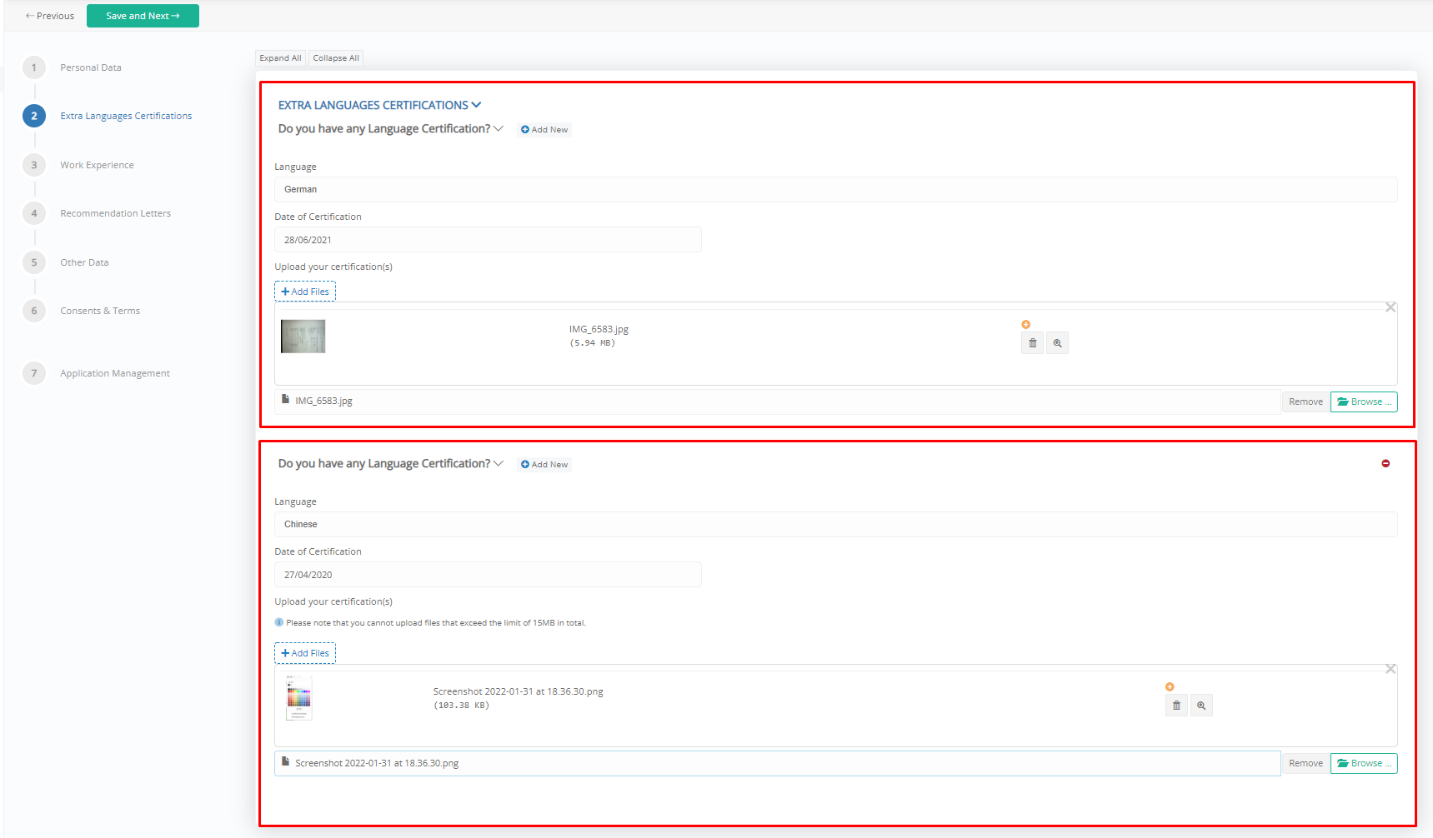Click Expand All button
This screenshot has width=1433, height=838.
click(280, 58)
